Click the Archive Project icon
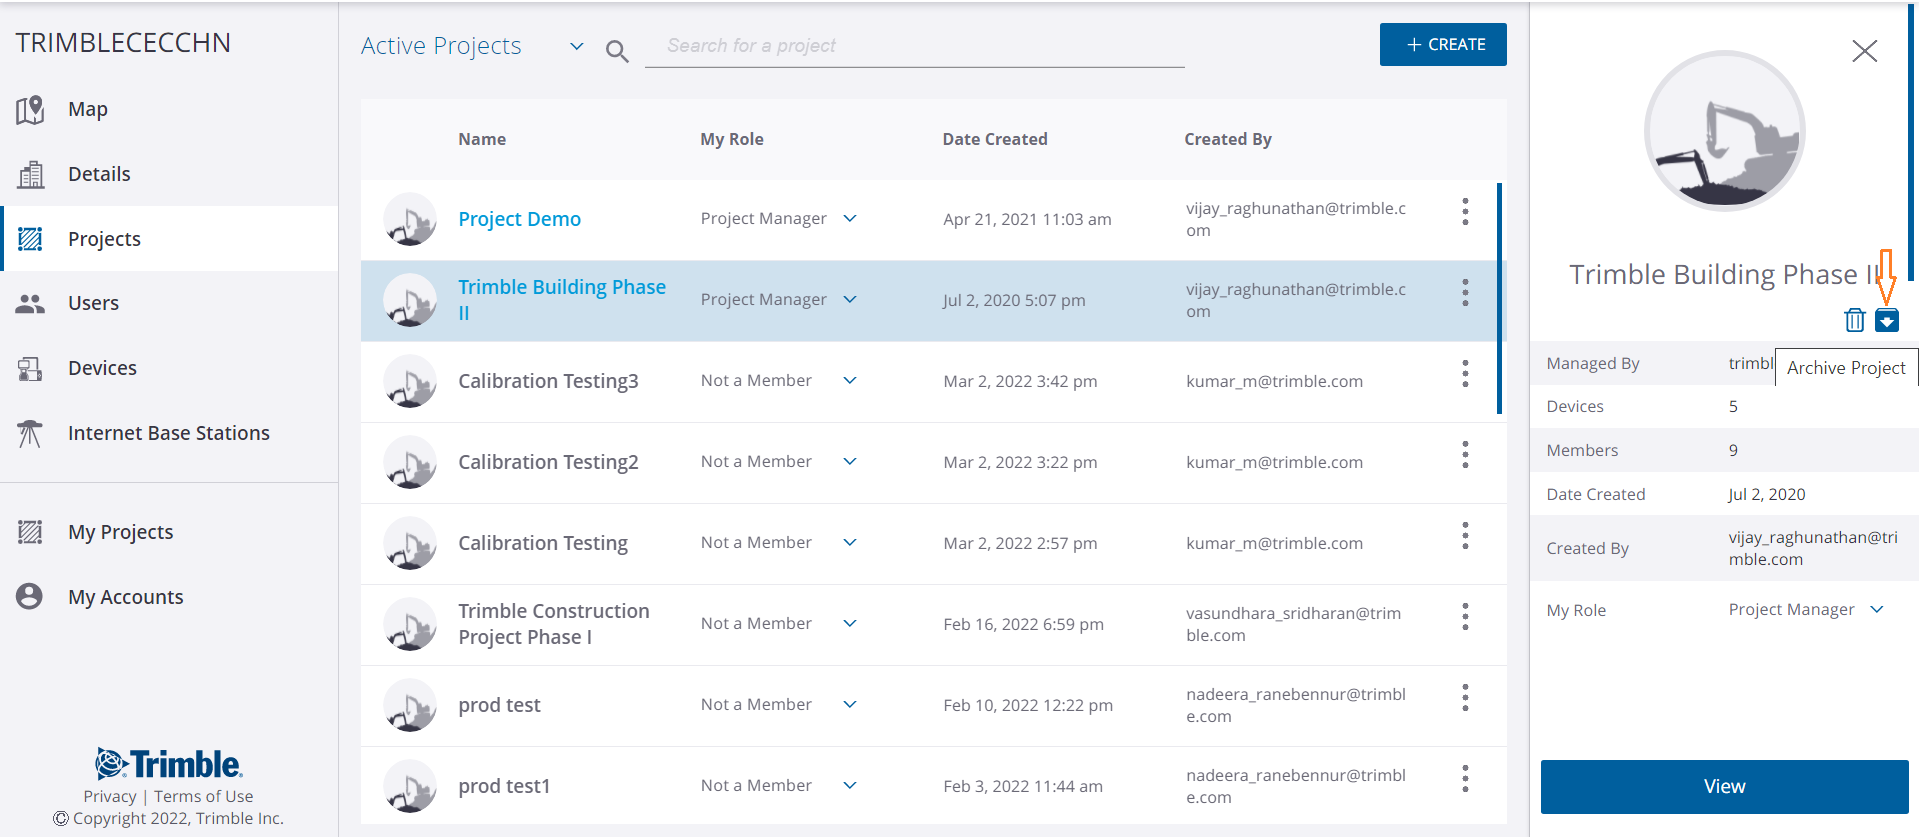The image size is (1919, 837). pyautogui.click(x=1886, y=320)
